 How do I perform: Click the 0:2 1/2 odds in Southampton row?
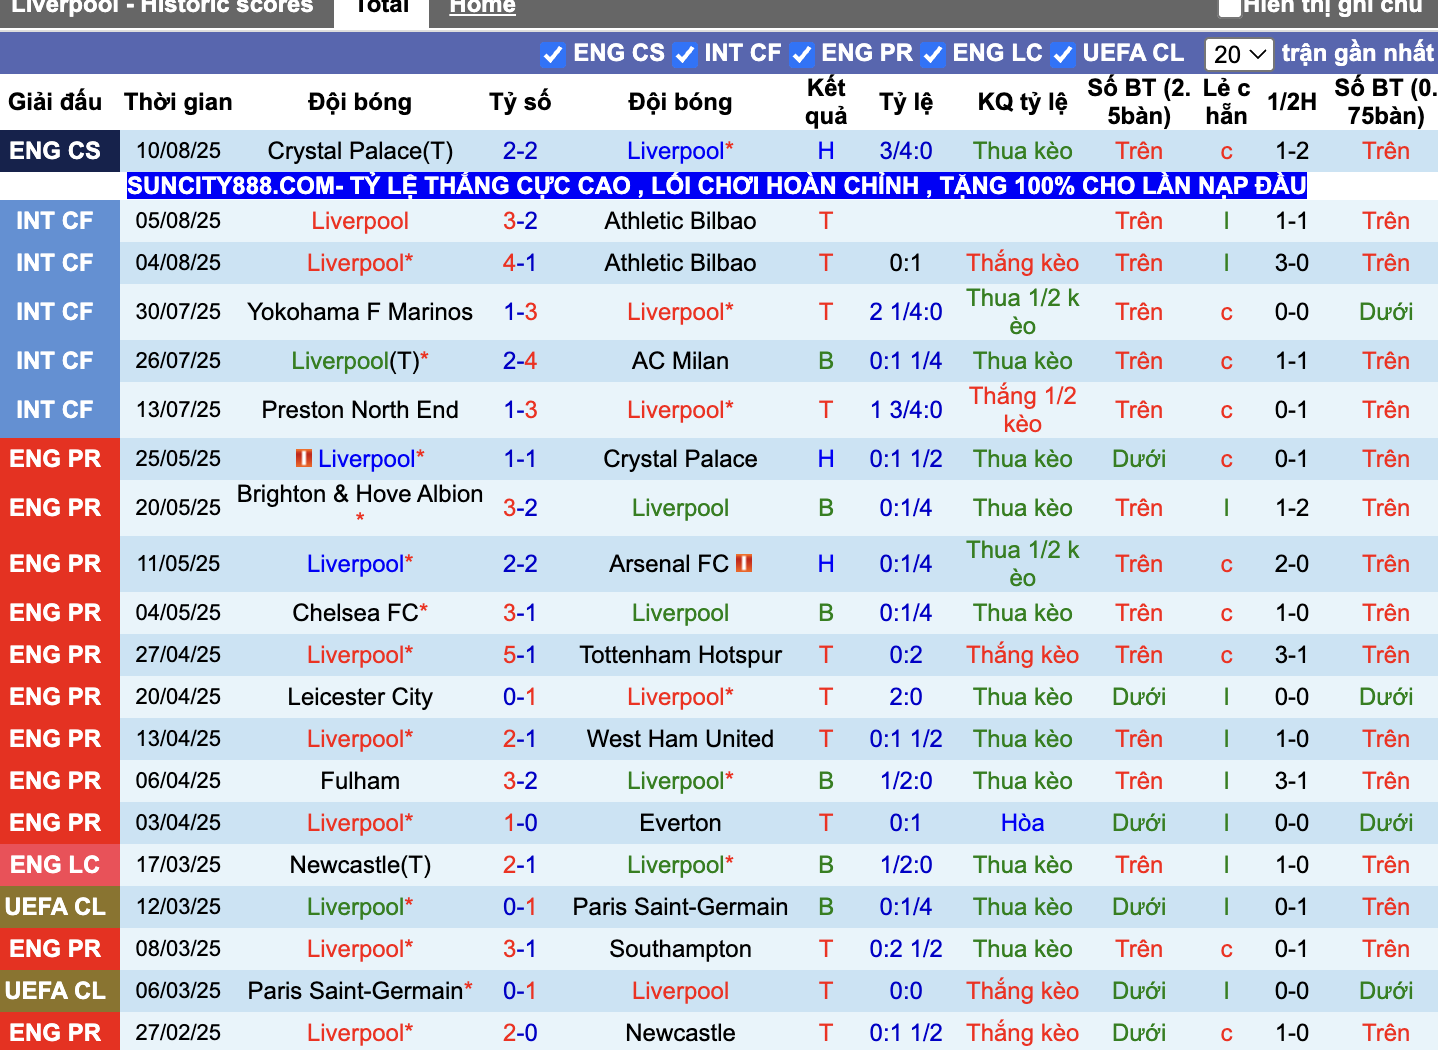(x=906, y=949)
